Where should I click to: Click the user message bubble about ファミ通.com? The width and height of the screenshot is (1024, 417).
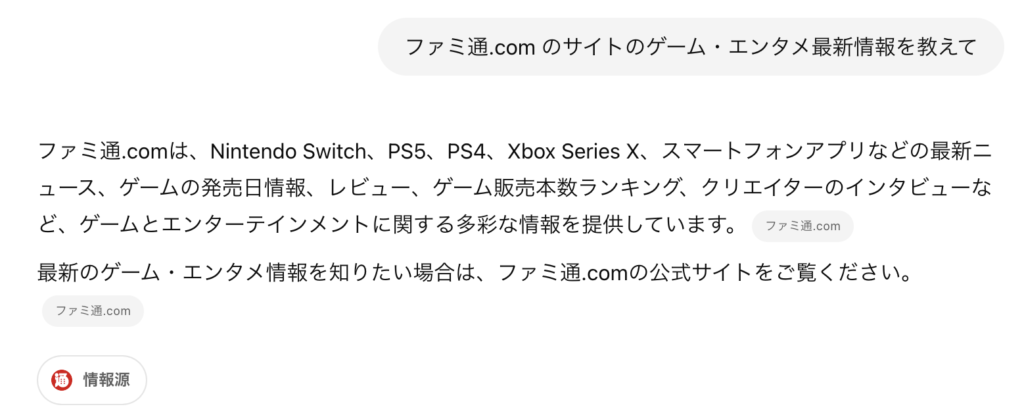(x=690, y=46)
